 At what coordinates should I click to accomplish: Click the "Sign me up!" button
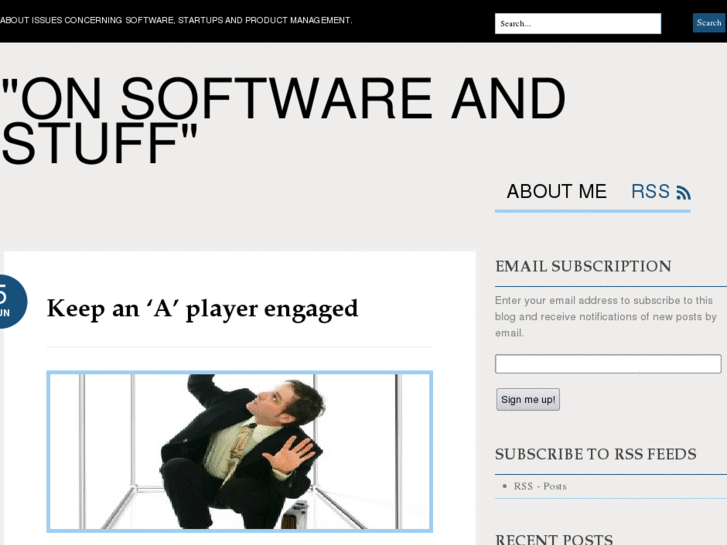coord(528,399)
